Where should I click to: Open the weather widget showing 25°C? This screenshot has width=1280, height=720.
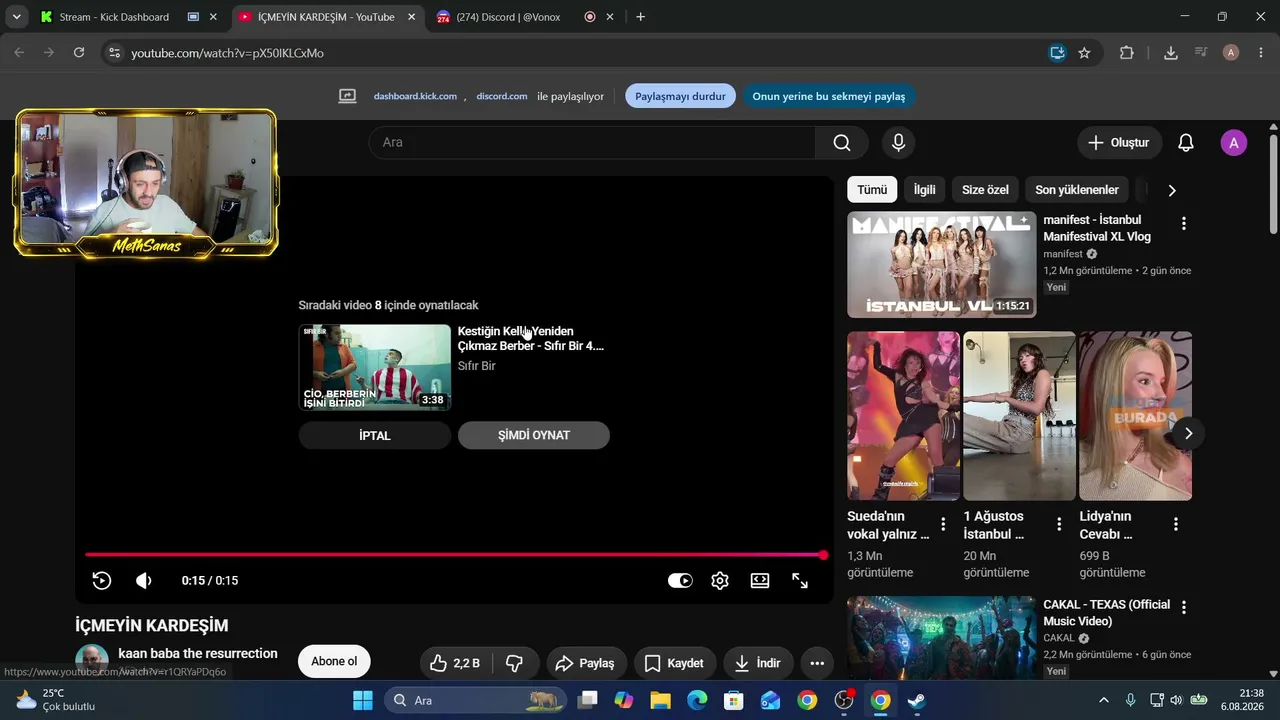56,700
